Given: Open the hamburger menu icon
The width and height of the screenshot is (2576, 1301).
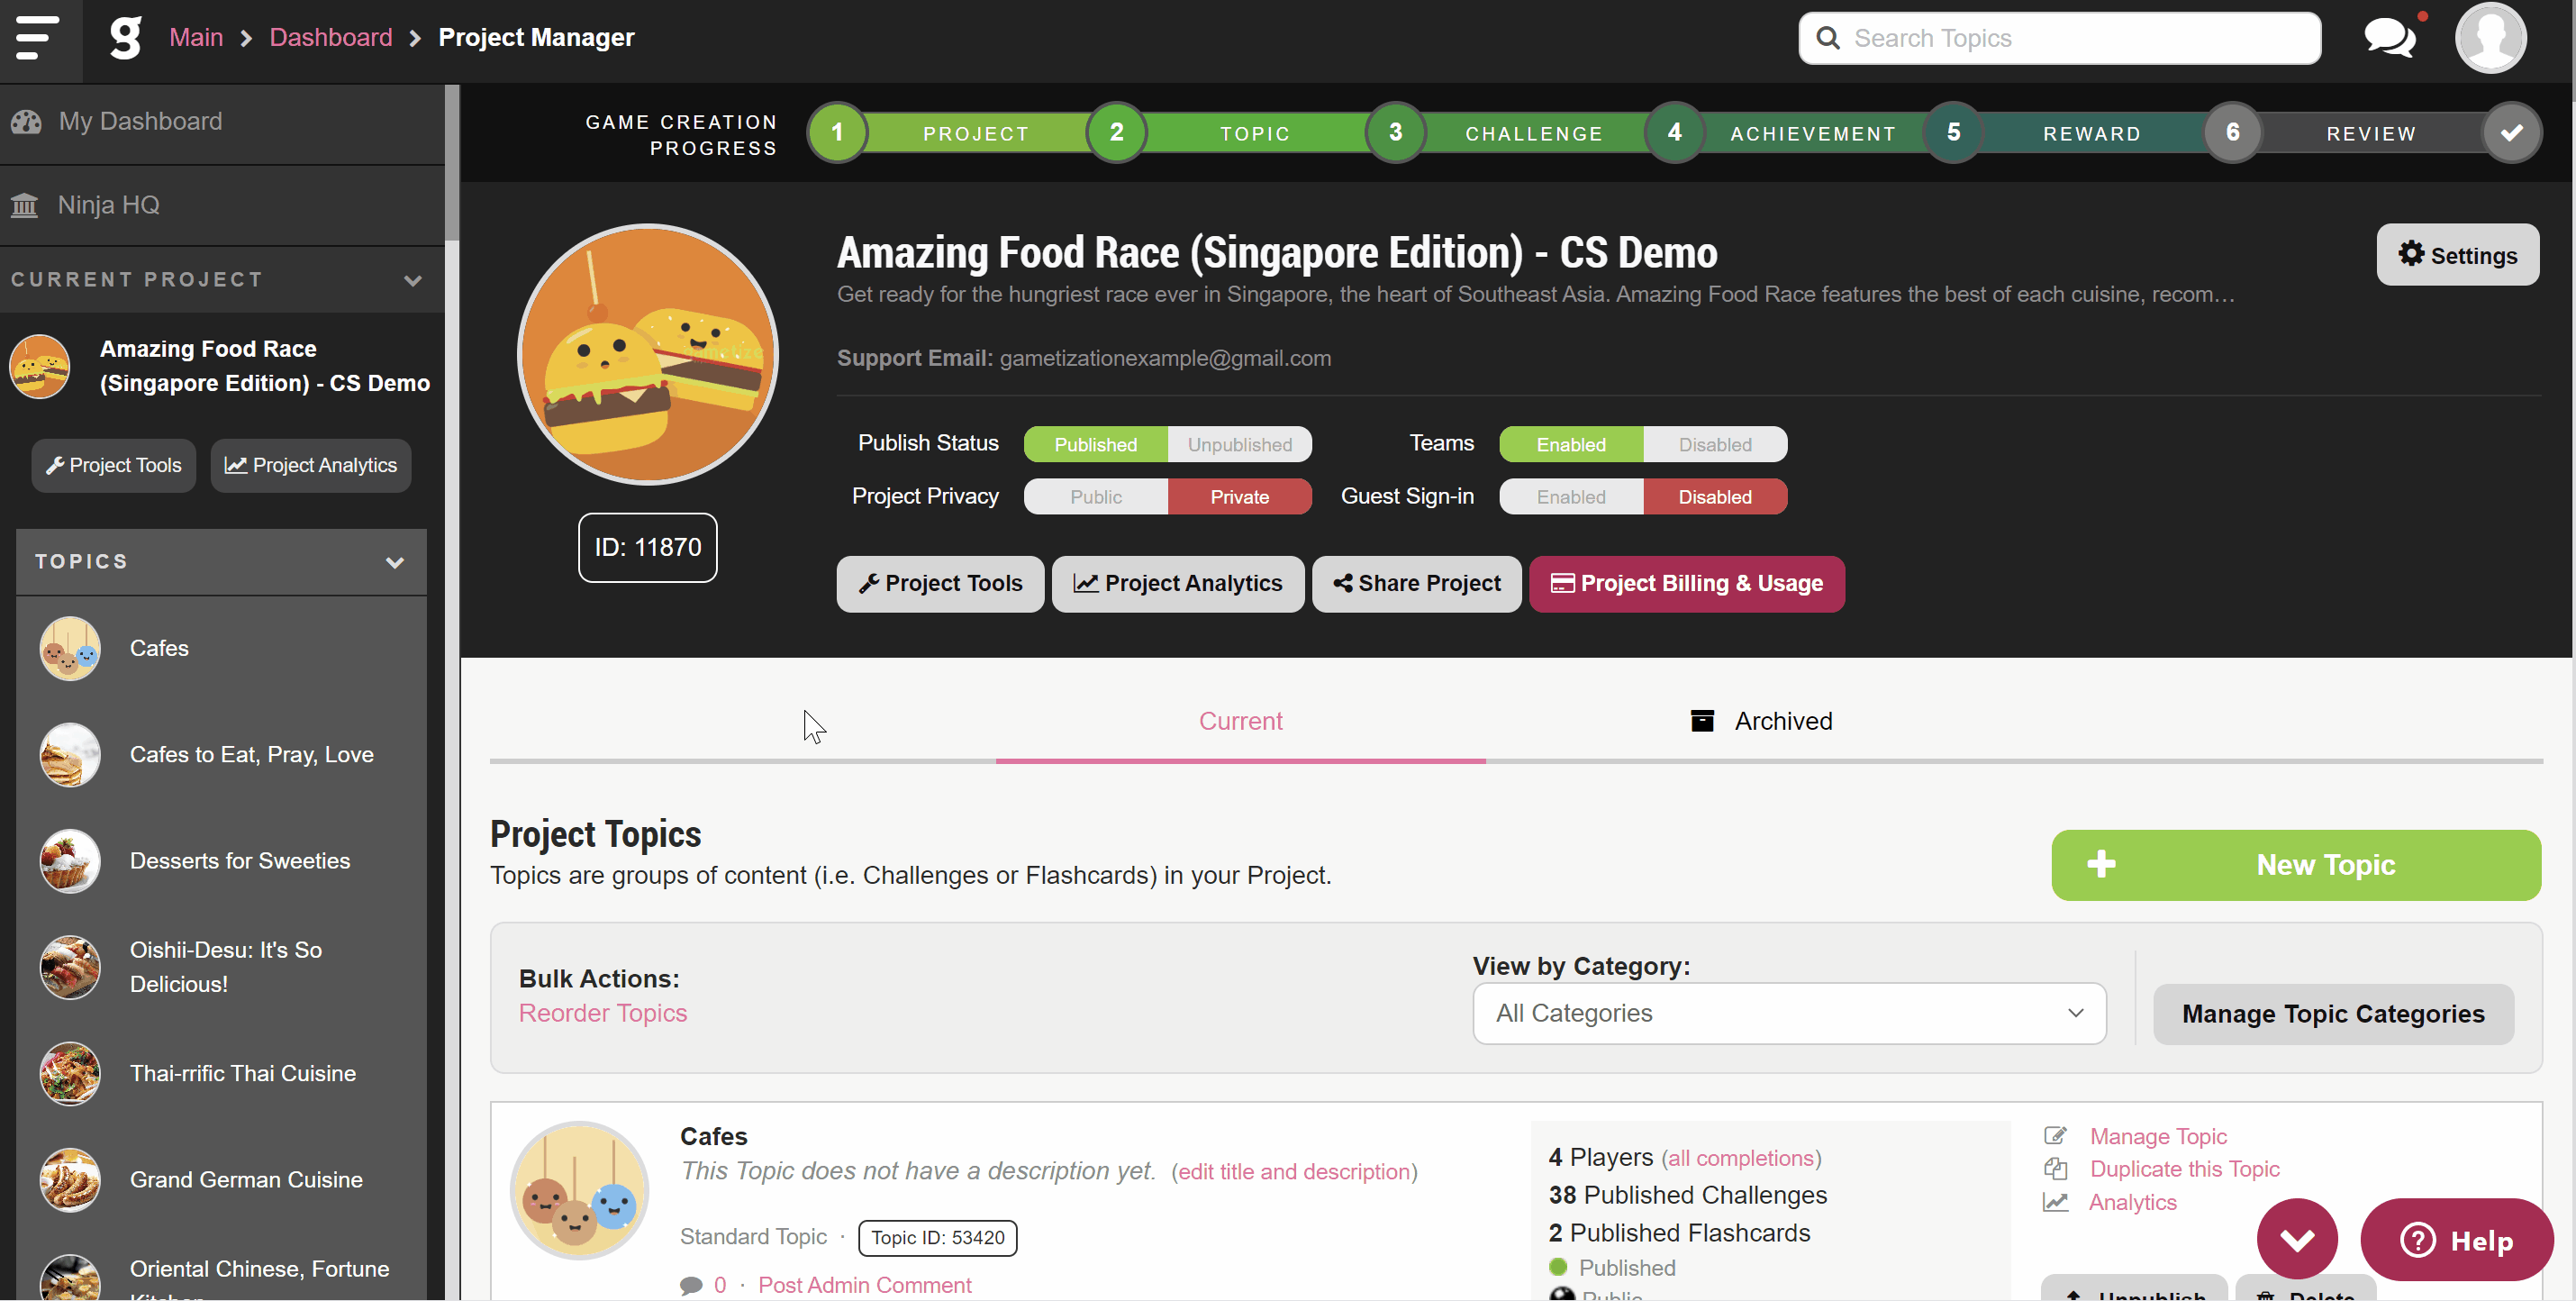Looking at the screenshot, I should click(37, 38).
